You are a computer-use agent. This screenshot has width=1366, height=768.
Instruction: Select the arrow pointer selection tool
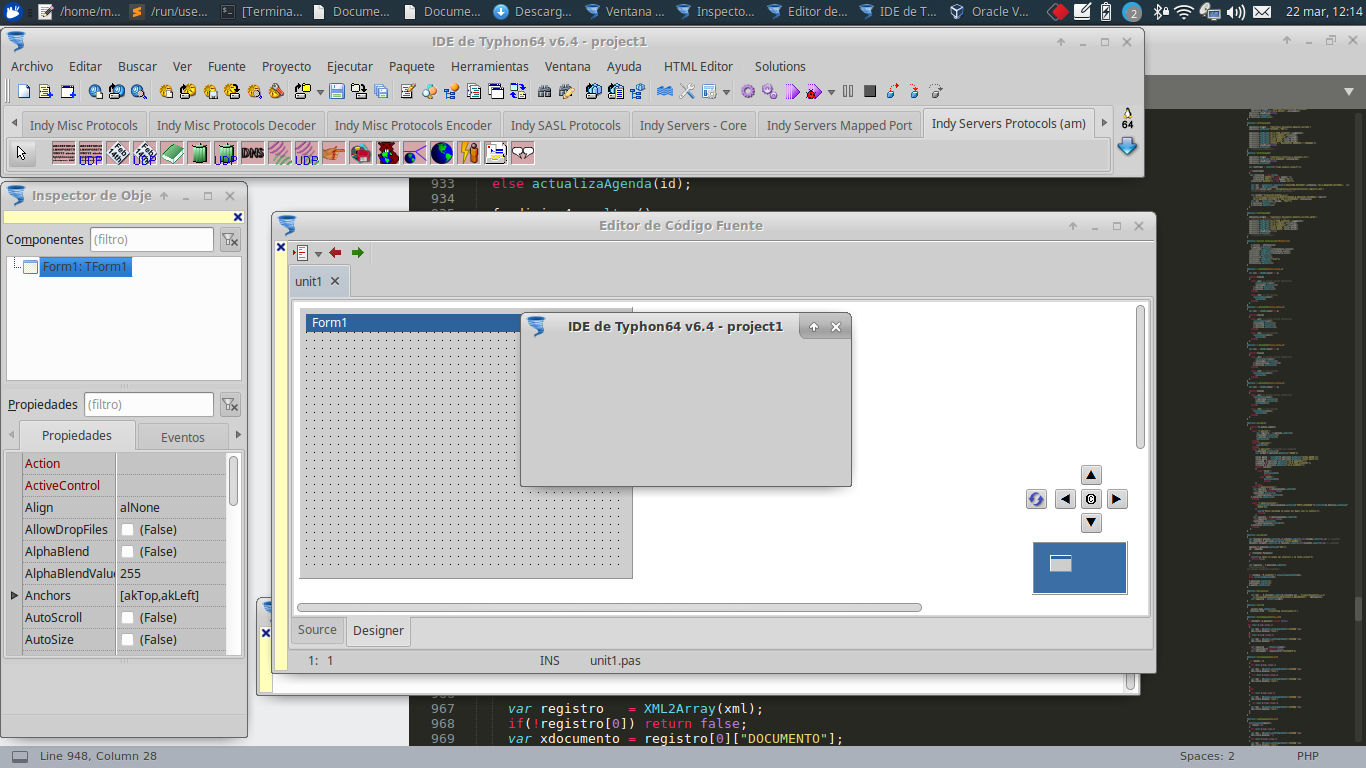tap(22, 153)
